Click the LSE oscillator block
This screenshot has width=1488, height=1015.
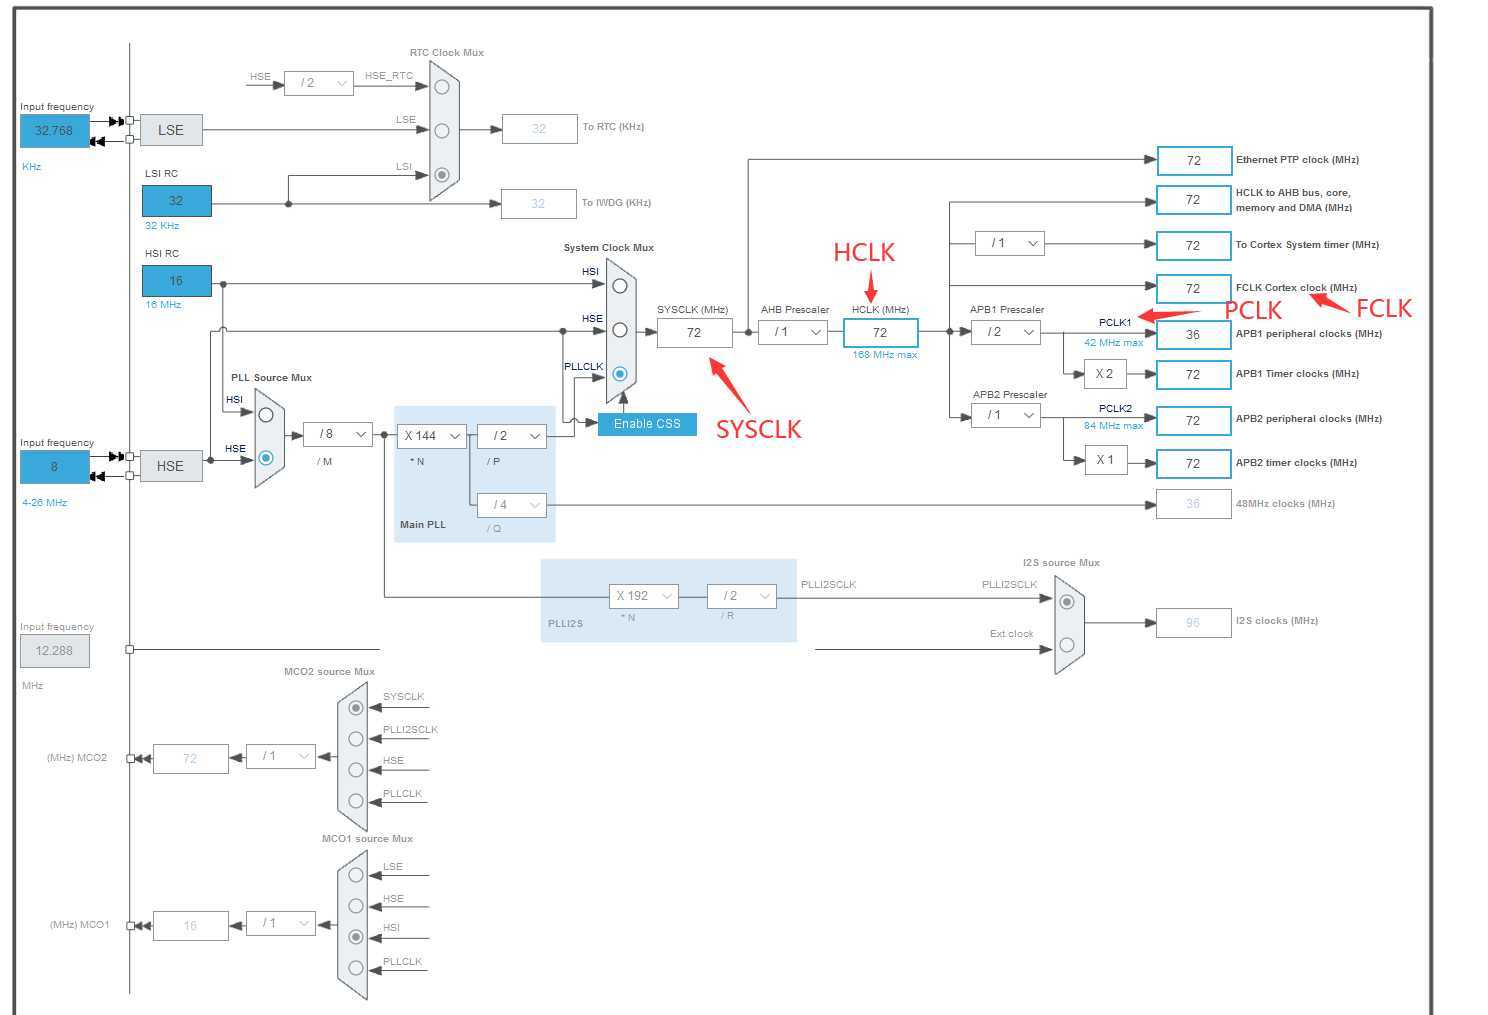[x=171, y=130]
